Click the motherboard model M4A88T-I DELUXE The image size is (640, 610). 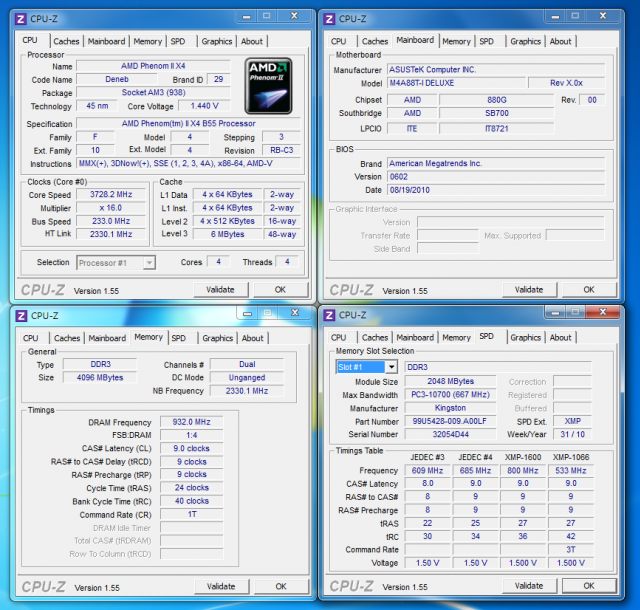457,83
